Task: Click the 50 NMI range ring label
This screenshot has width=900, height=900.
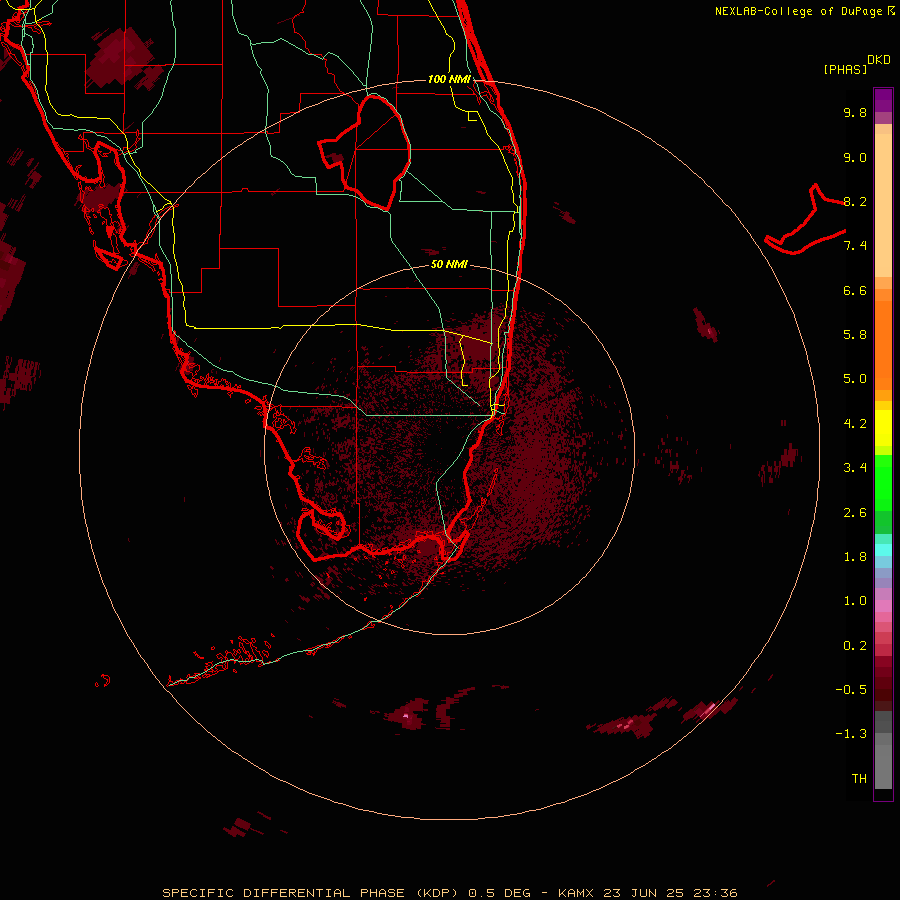Action: pos(449,264)
